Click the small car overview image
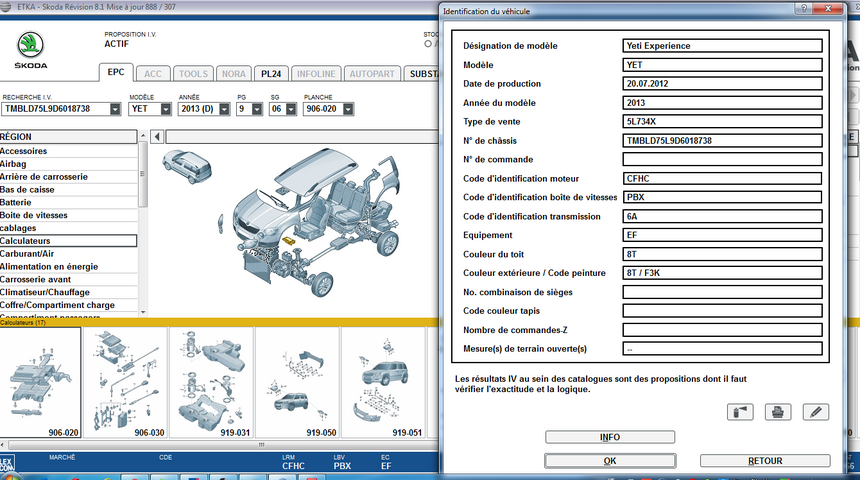 [x=187, y=167]
